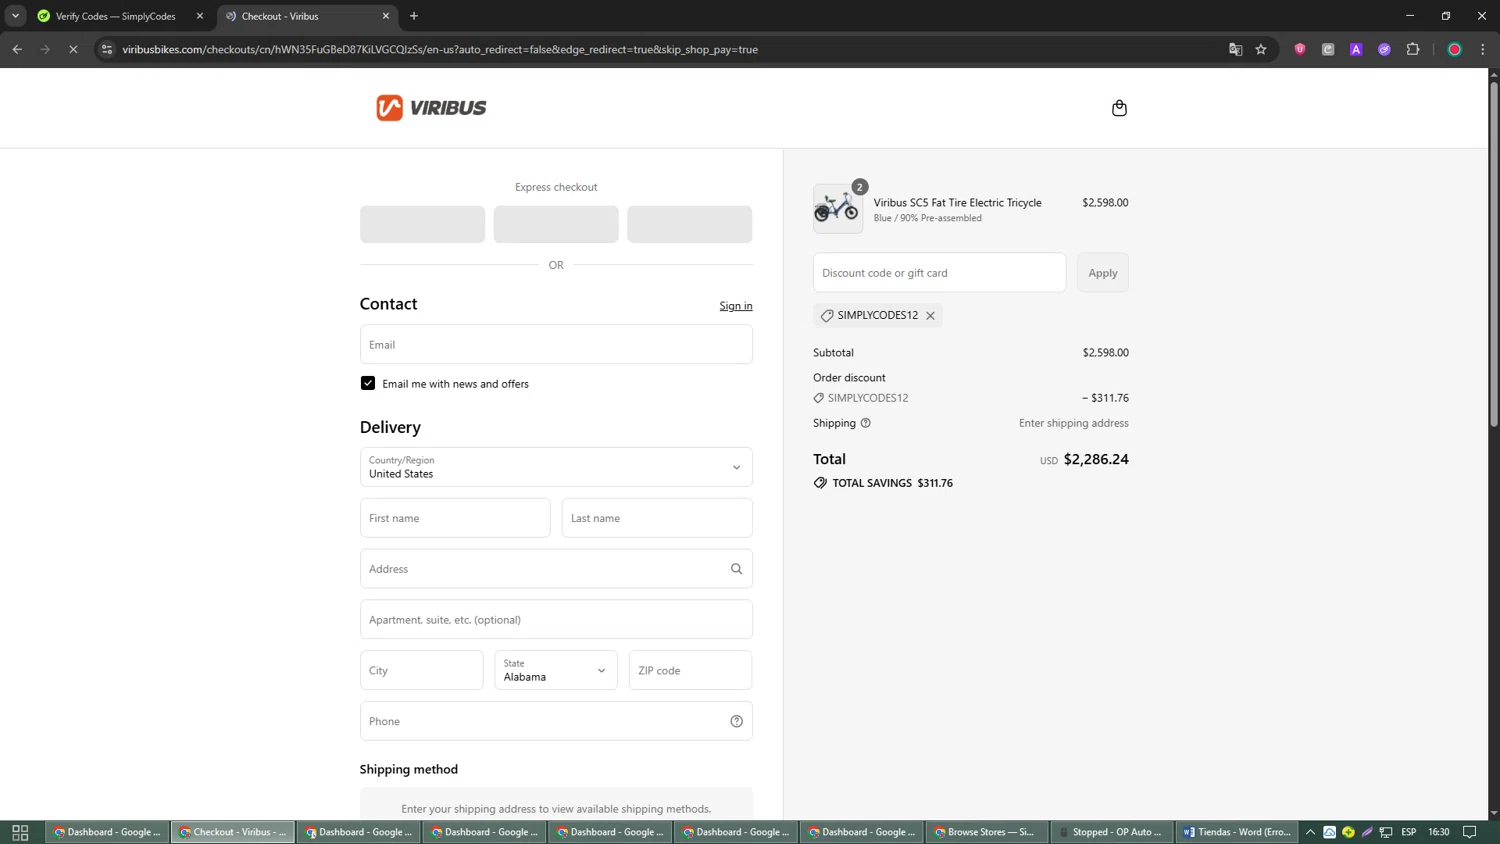Image resolution: width=1500 pixels, height=844 pixels.
Task: Click the First name field
Action: click(x=455, y=518)
